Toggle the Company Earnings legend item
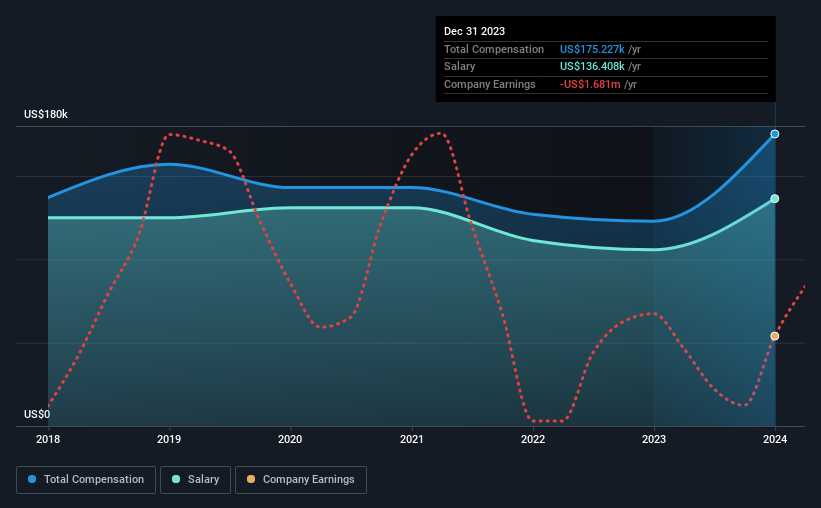The height and width of the screenshot is (508, 821). (x=301, y=480)
